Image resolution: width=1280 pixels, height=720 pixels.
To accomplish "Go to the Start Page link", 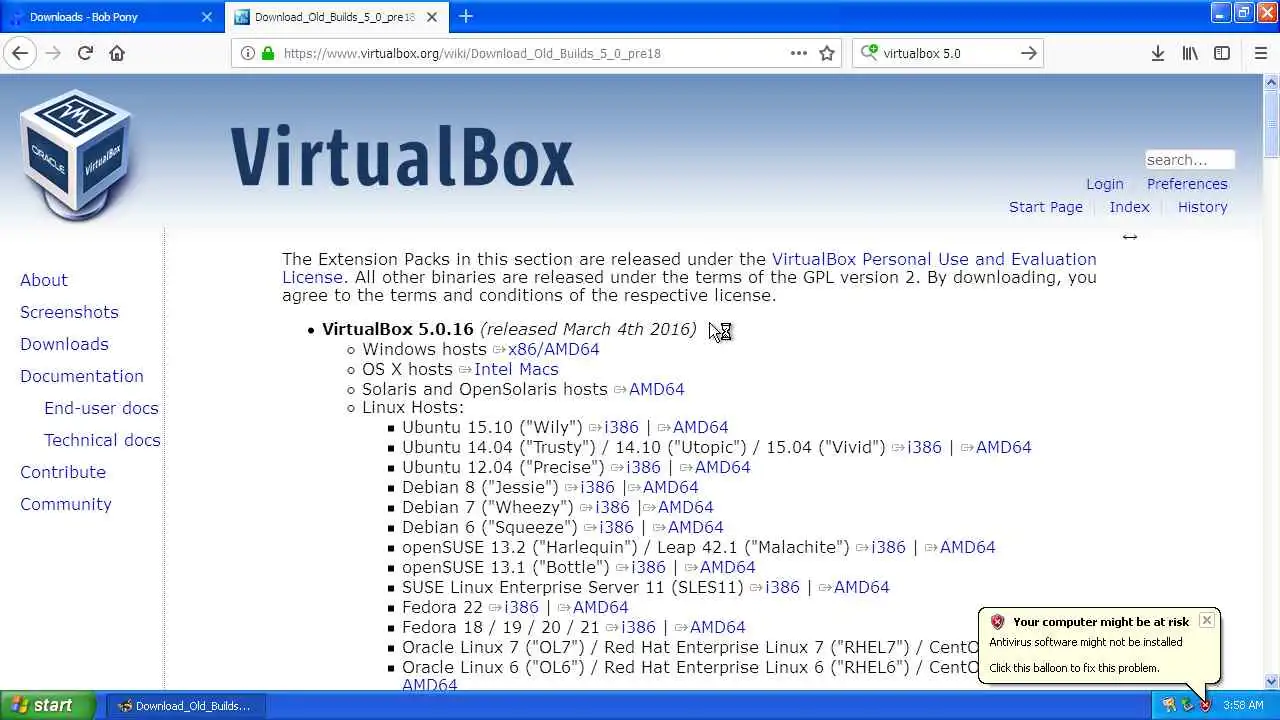I will tap(1046, 207).
